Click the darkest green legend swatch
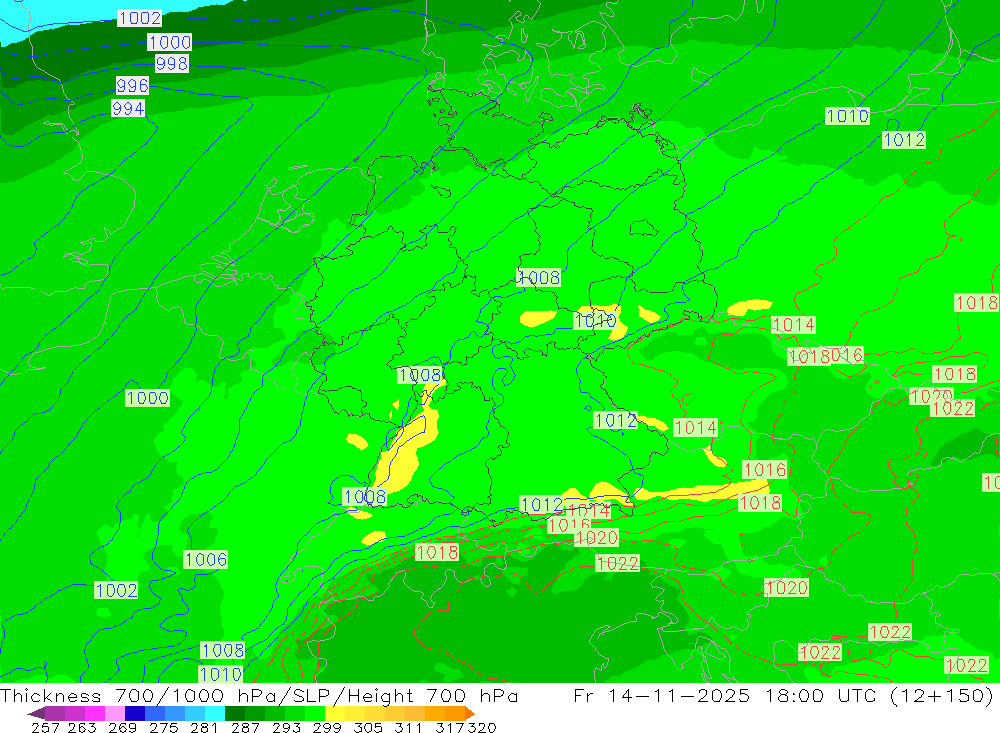 (x=235, y=713)
